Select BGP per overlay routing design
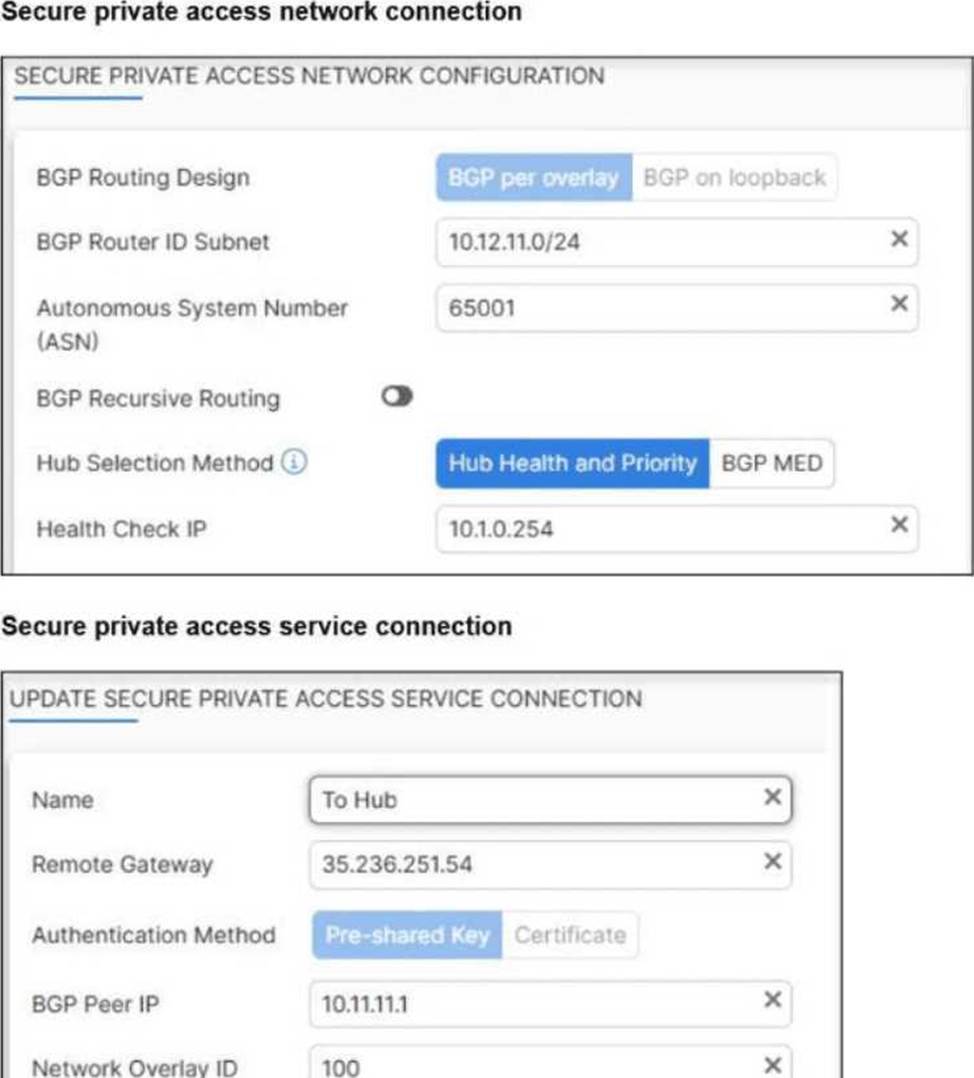 (533, 178)
